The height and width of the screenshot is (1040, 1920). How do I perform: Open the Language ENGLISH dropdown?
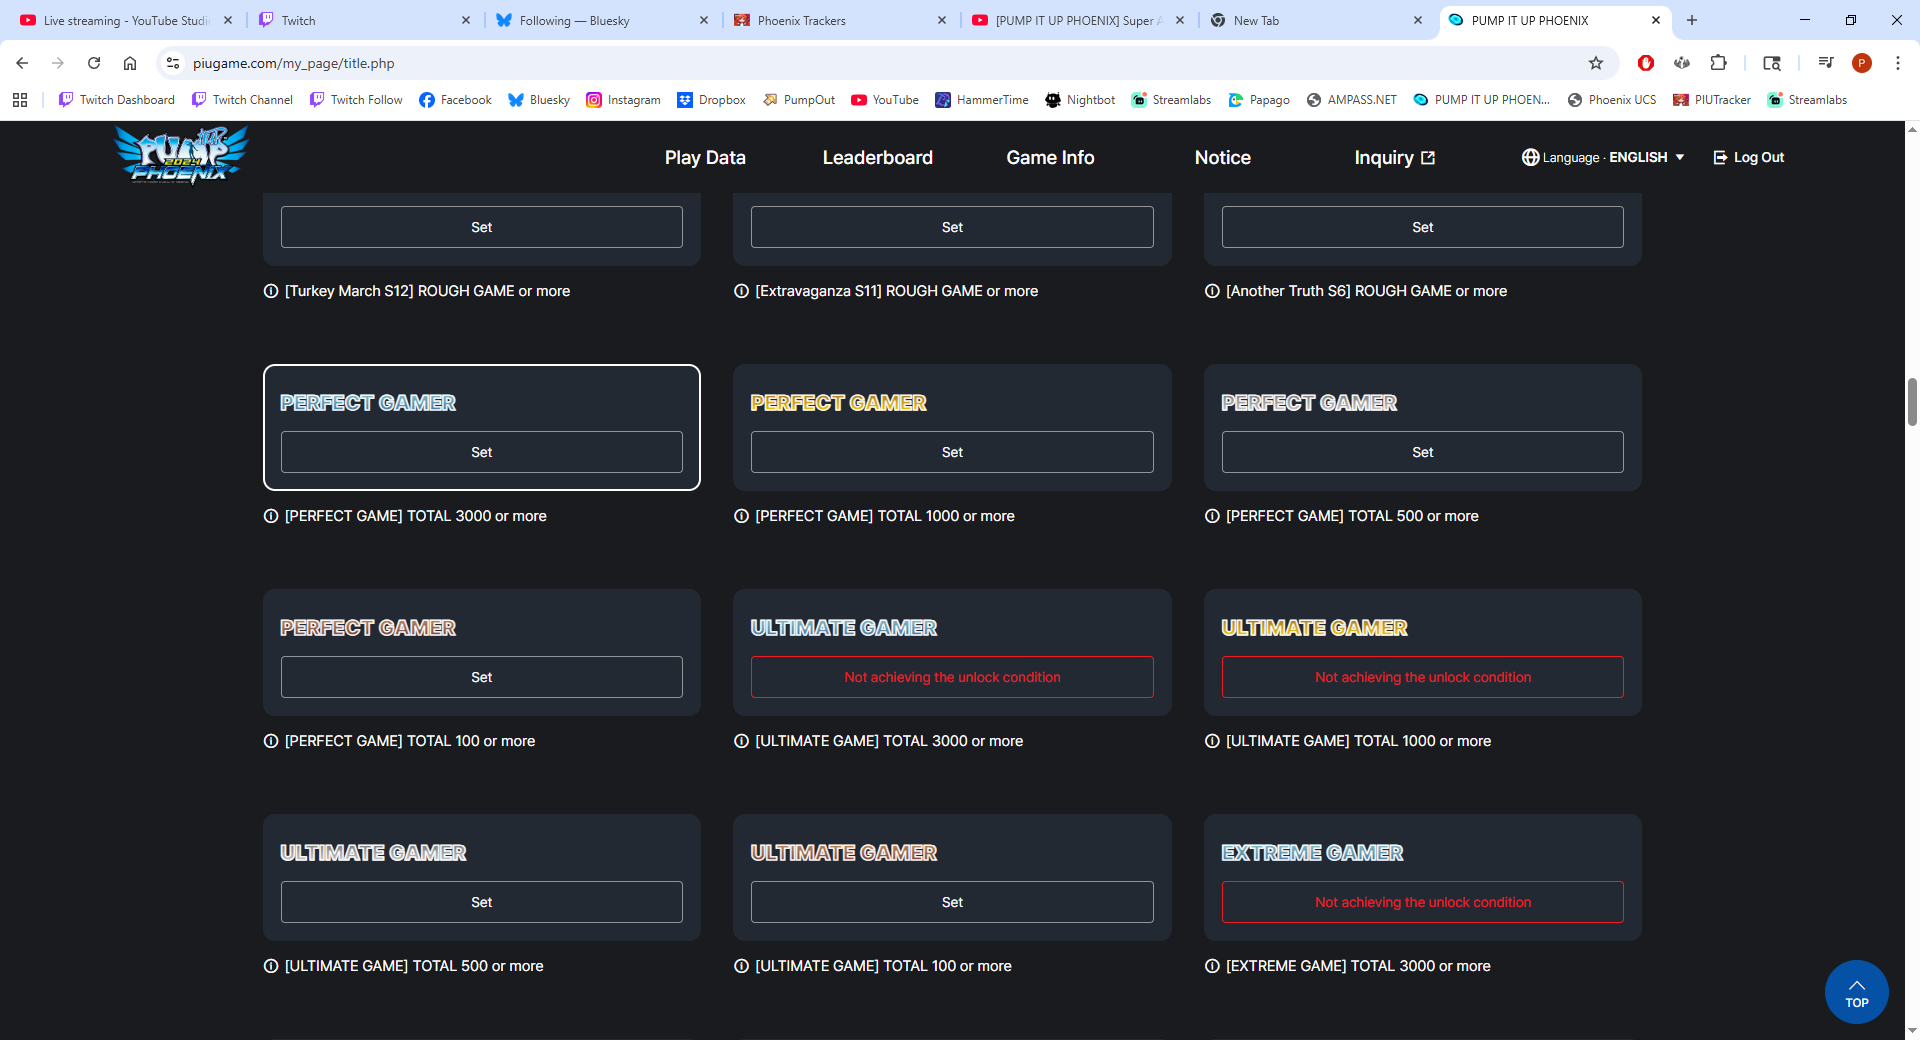click(1603, 157)
